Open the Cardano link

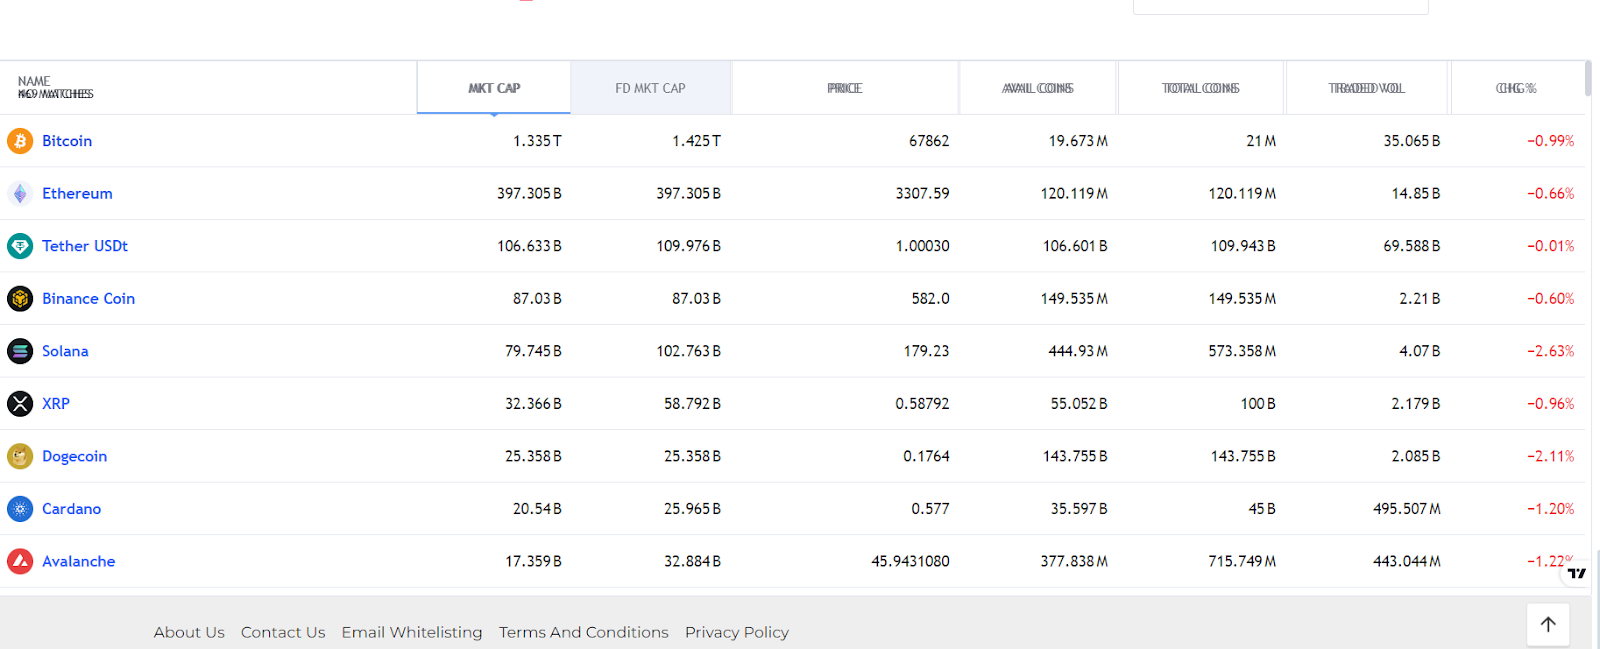(71, 509)
